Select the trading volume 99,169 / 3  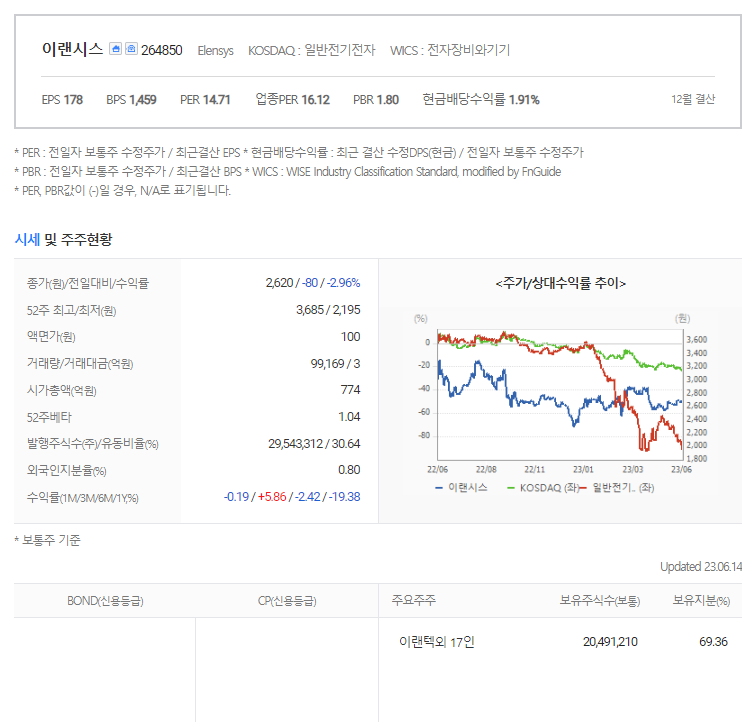click(x=335, y=364)
